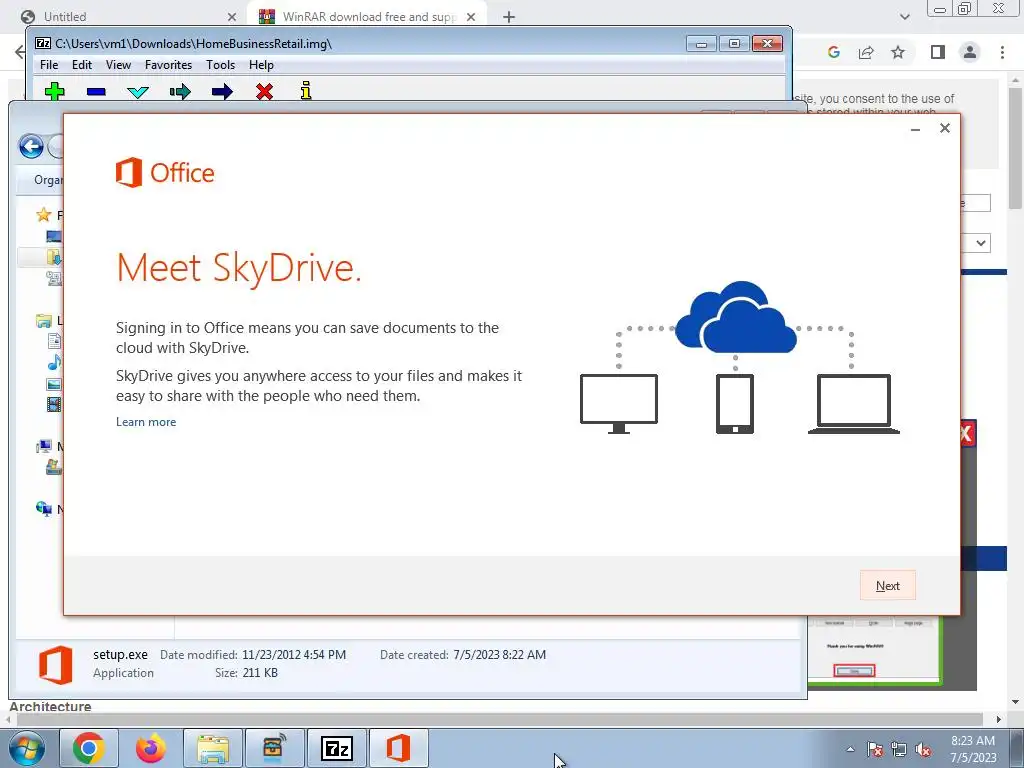Open Windows Explorer from the taskbar
1024x768 pixels.
(213, 748)
